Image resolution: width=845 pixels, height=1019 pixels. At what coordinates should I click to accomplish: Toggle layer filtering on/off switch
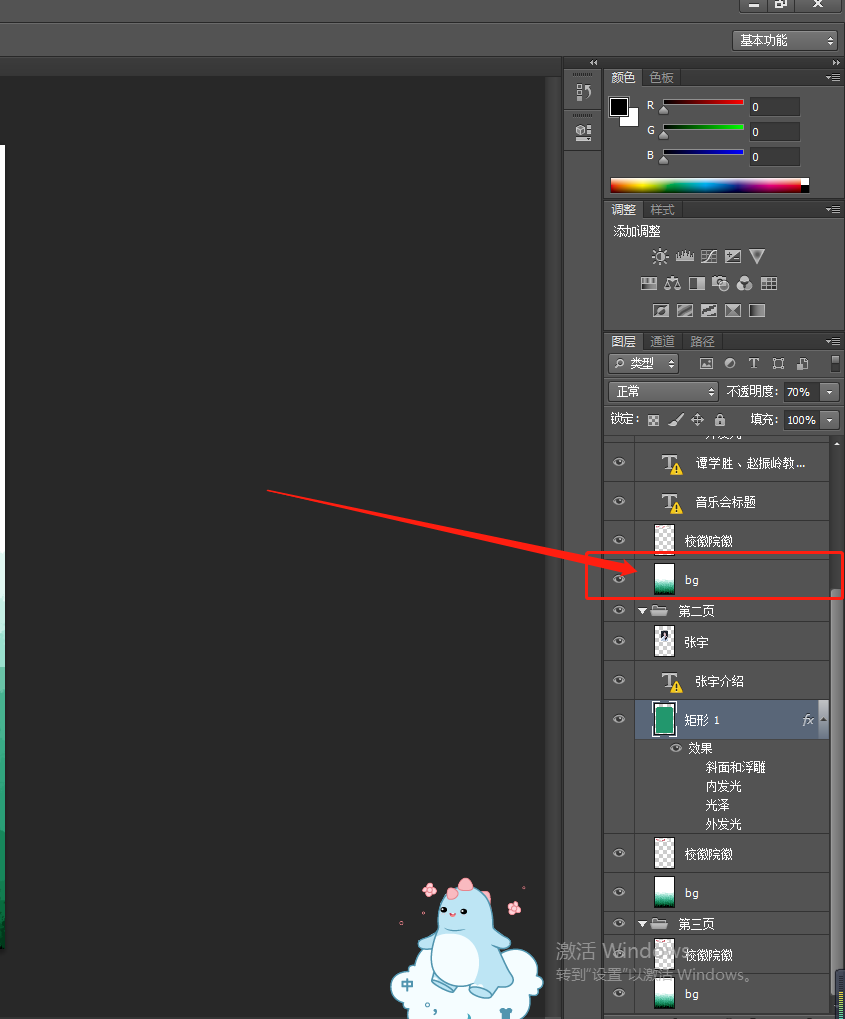click(835, 363)
